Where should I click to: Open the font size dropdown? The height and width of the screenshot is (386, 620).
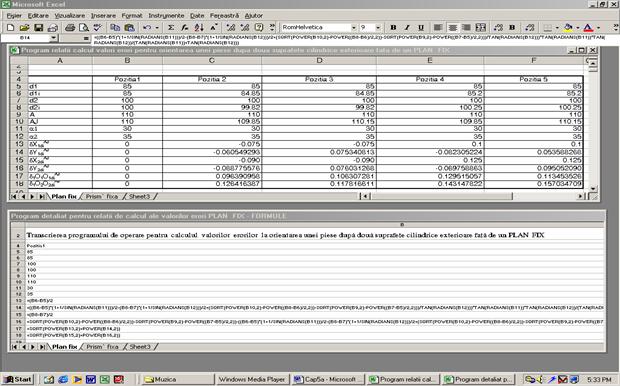[x=378, y=27]
